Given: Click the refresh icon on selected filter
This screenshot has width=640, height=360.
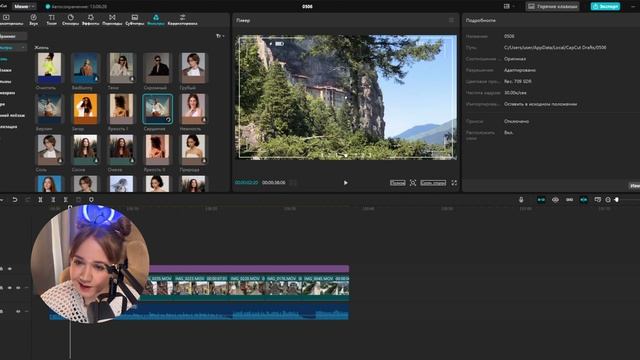Looking at the screenshot, I should (x=168, y=120).
